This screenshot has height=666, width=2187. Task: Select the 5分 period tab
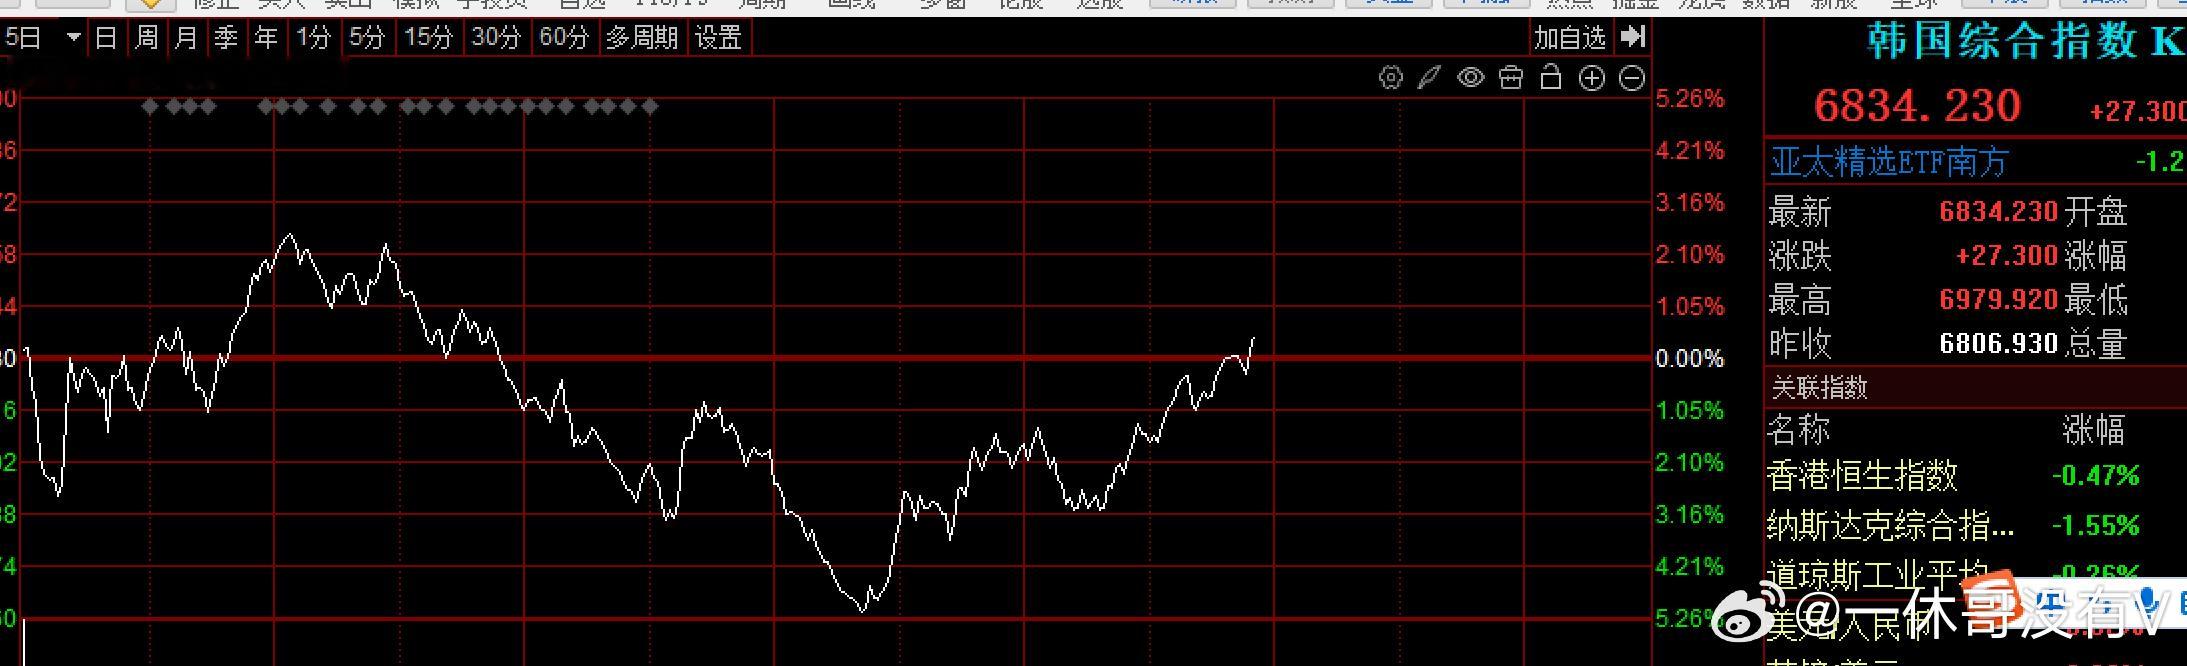367,38
